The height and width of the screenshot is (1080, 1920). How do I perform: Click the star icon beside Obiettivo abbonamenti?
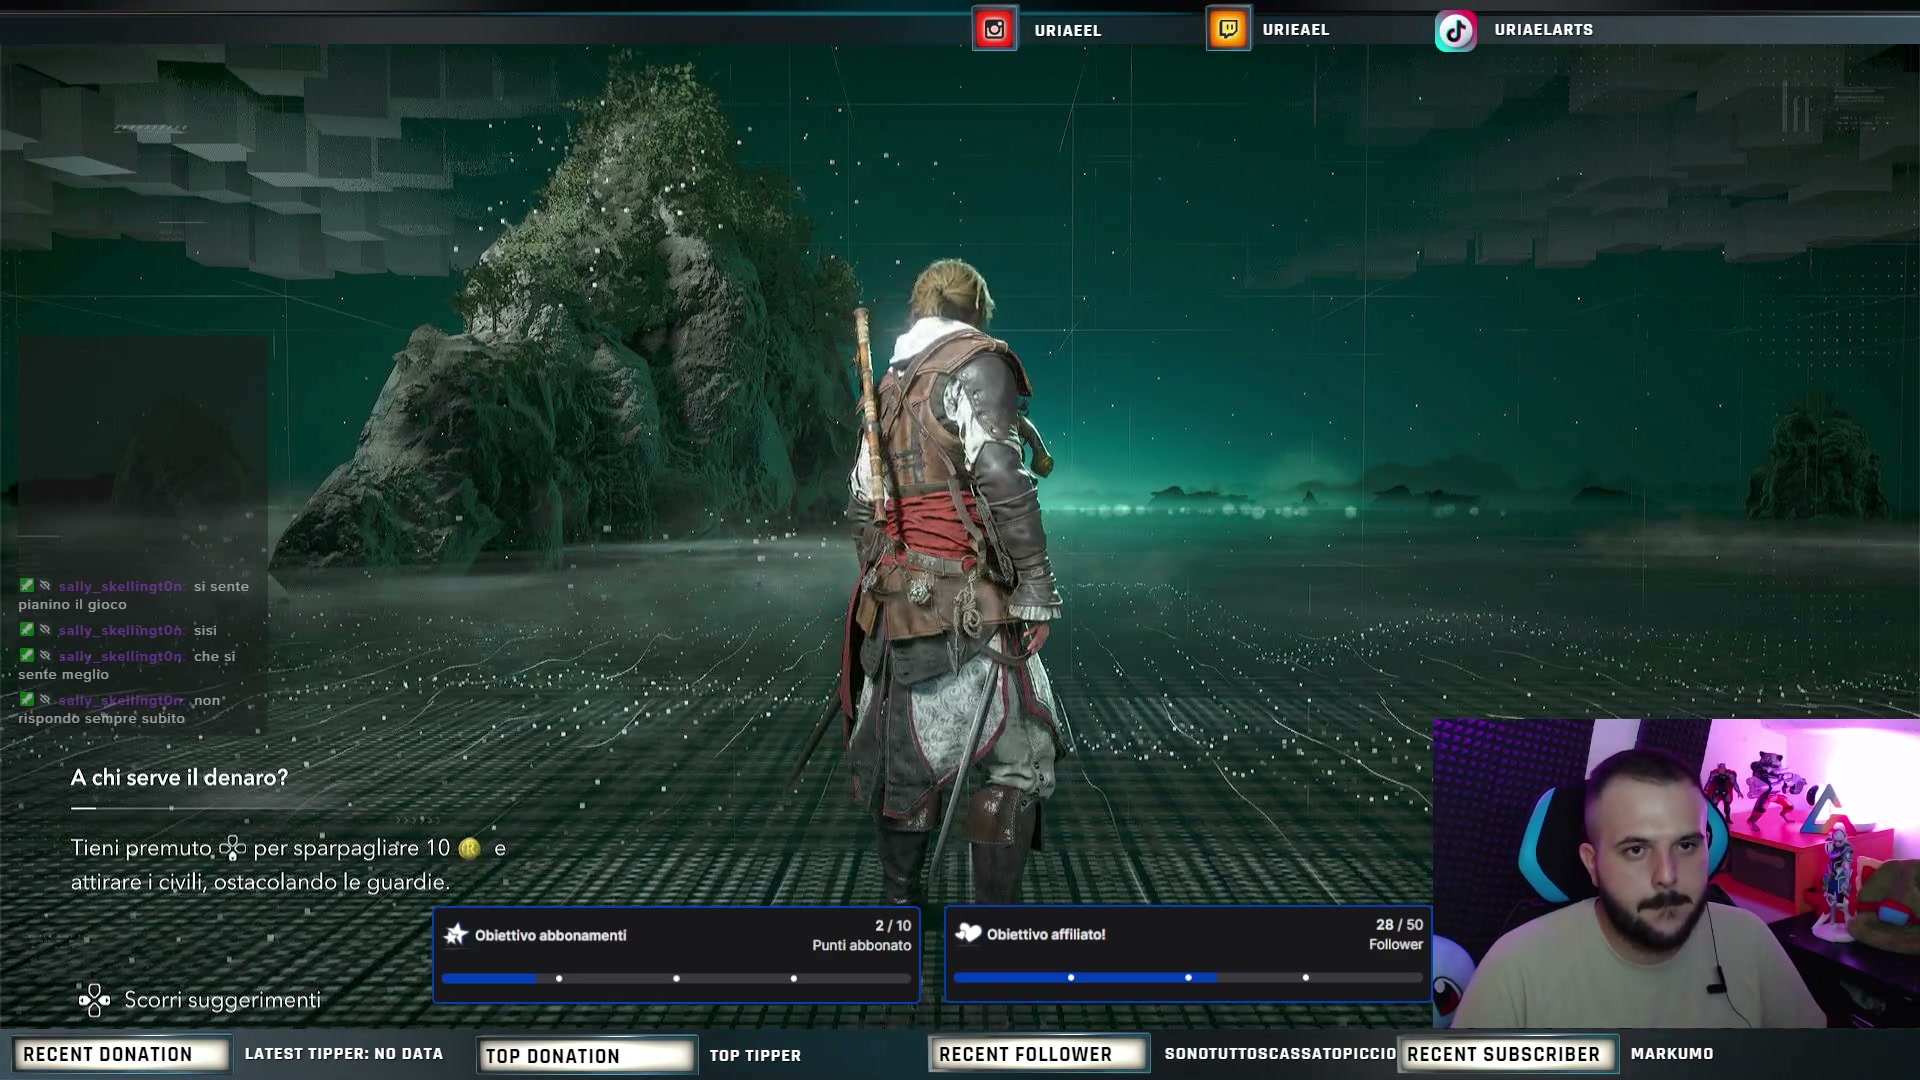pos(456,934)
